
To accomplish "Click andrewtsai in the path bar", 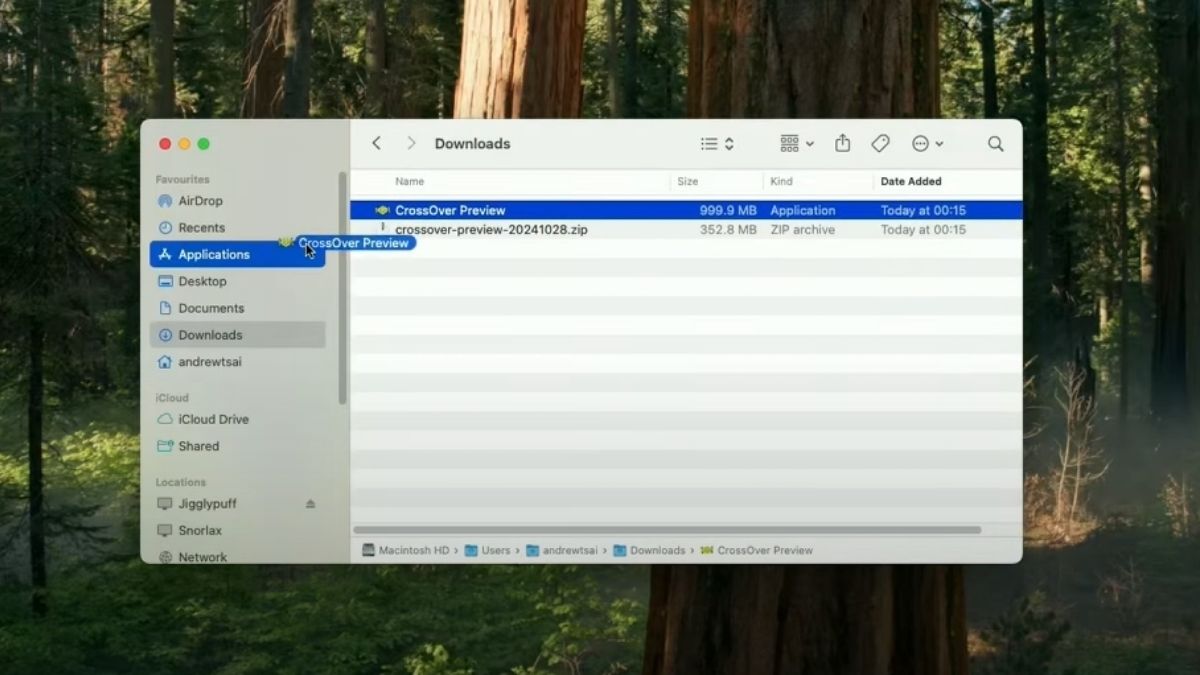I will click(x=562, y=551).
